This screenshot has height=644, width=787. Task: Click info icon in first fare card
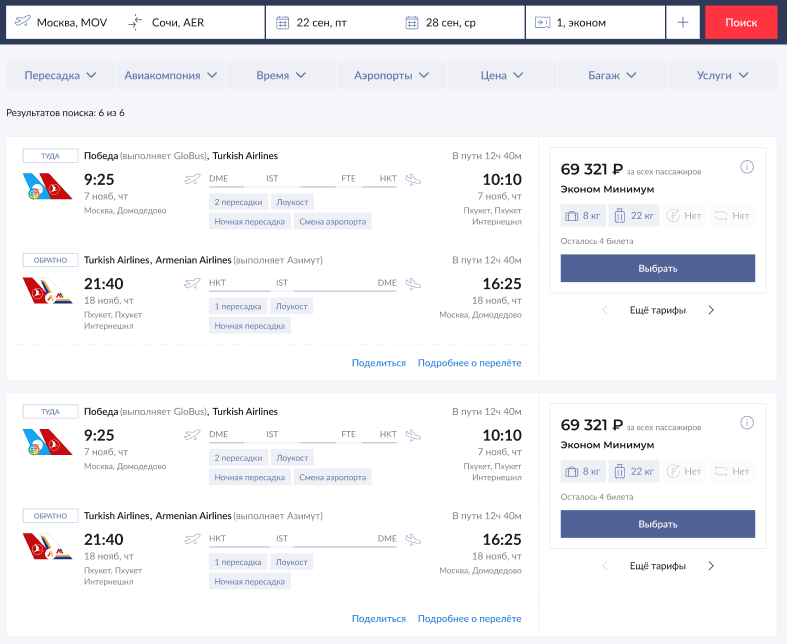tap(746, 167)
